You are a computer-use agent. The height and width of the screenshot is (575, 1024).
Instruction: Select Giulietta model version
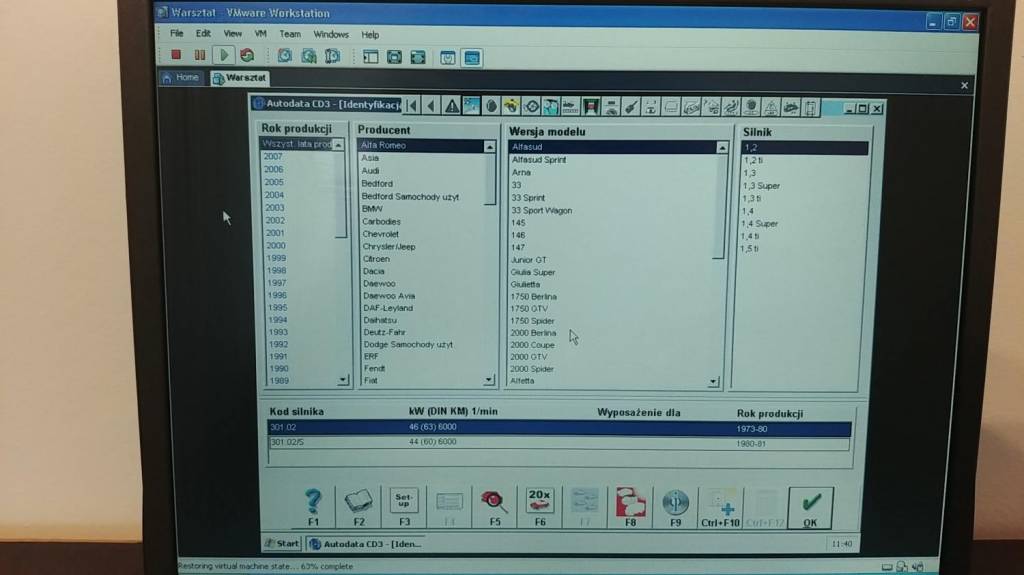point(525,284)
